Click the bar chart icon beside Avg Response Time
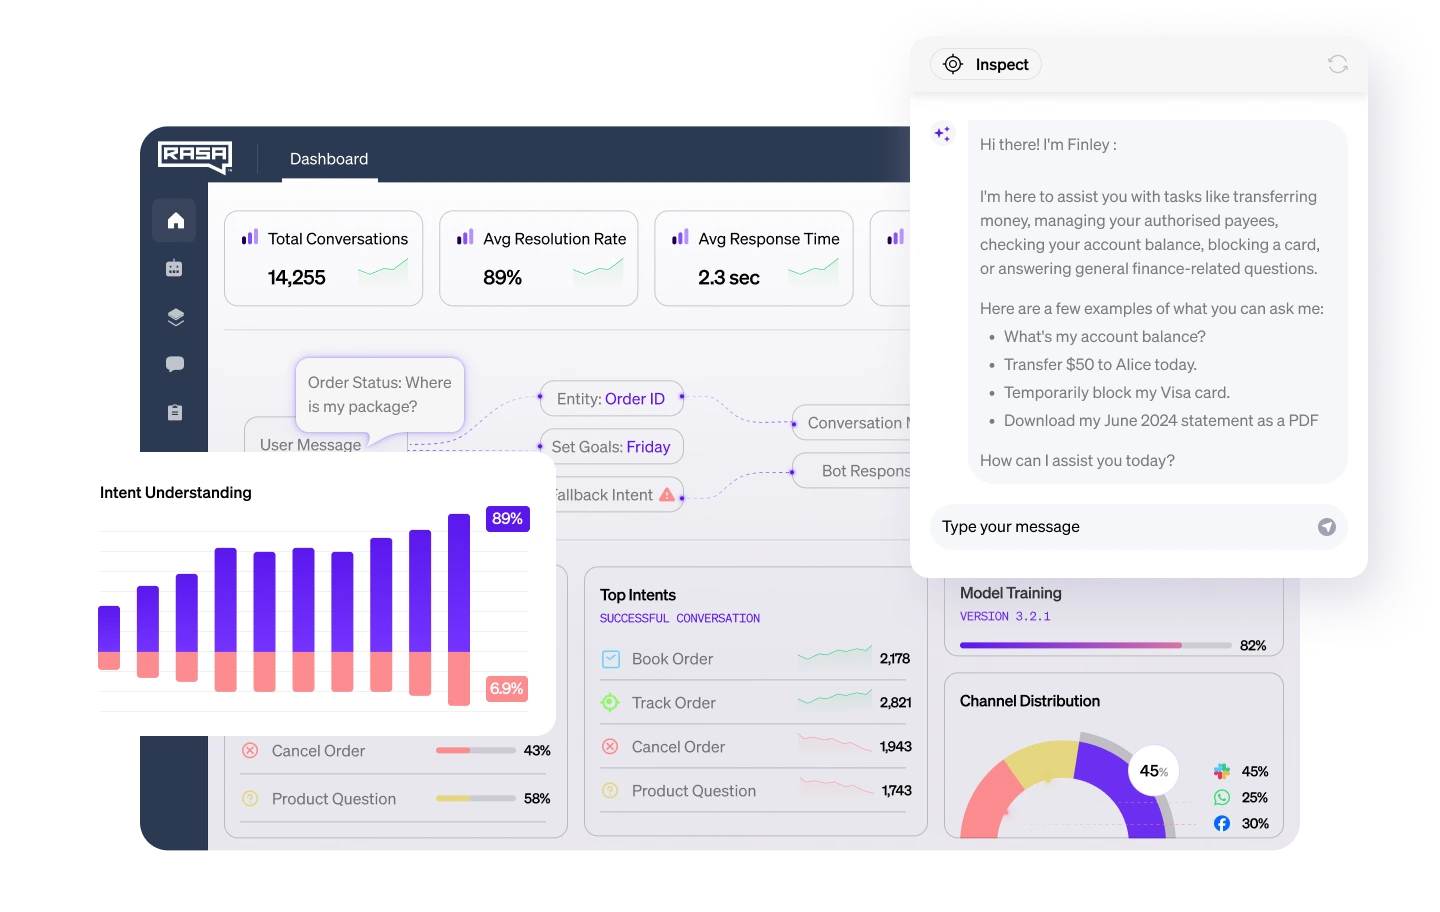This screenshot has height=912, width=1440. [680, 238]
